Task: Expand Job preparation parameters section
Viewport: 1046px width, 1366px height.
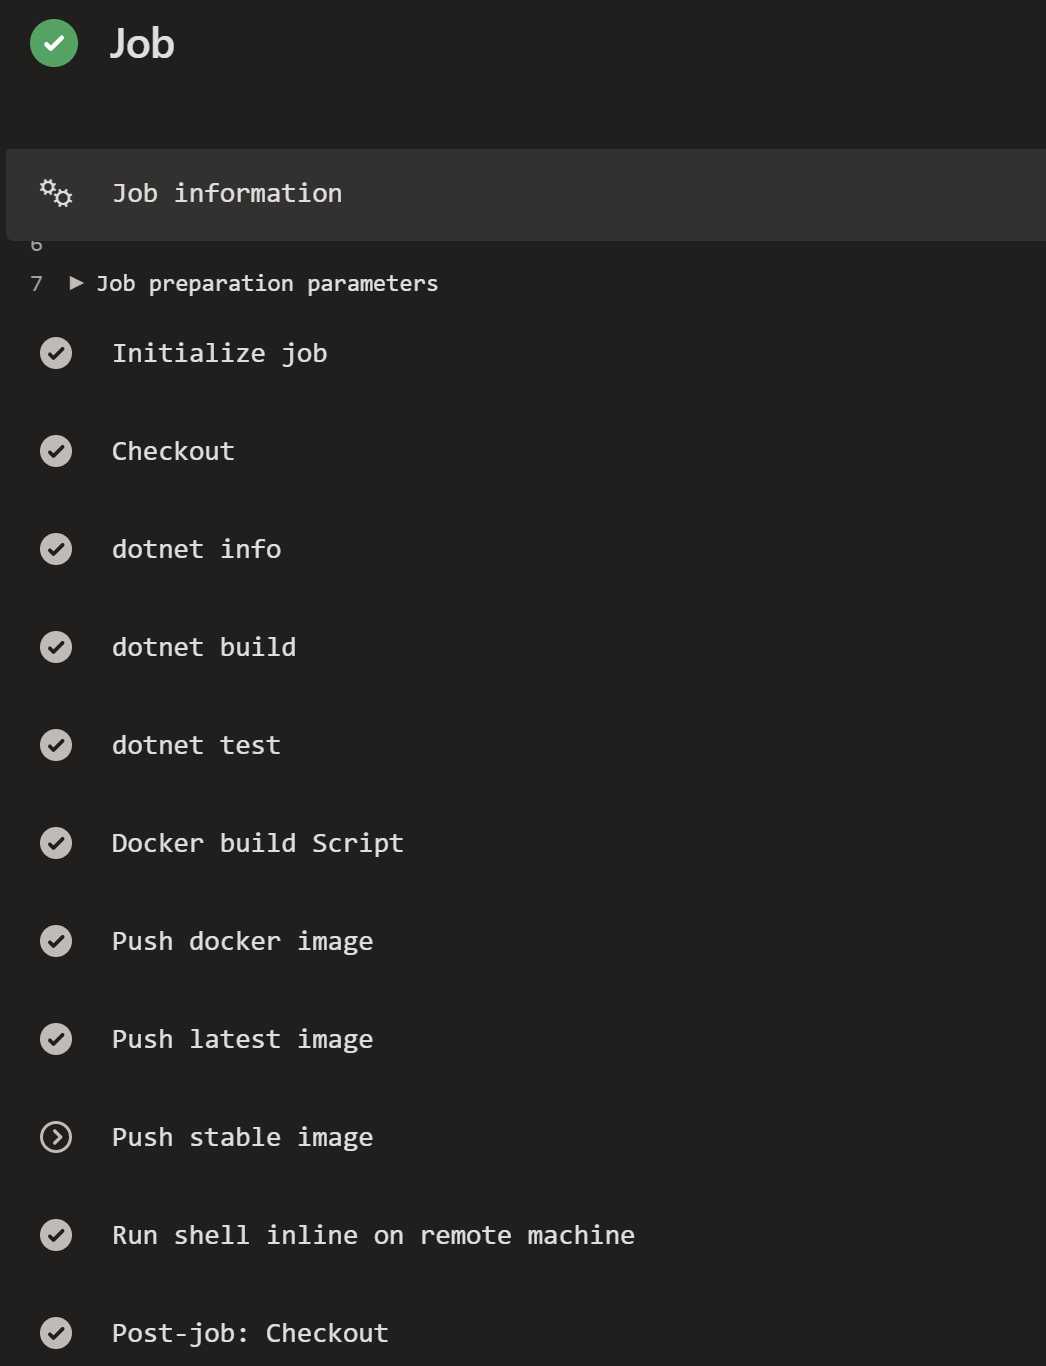Action: [76, 283]
